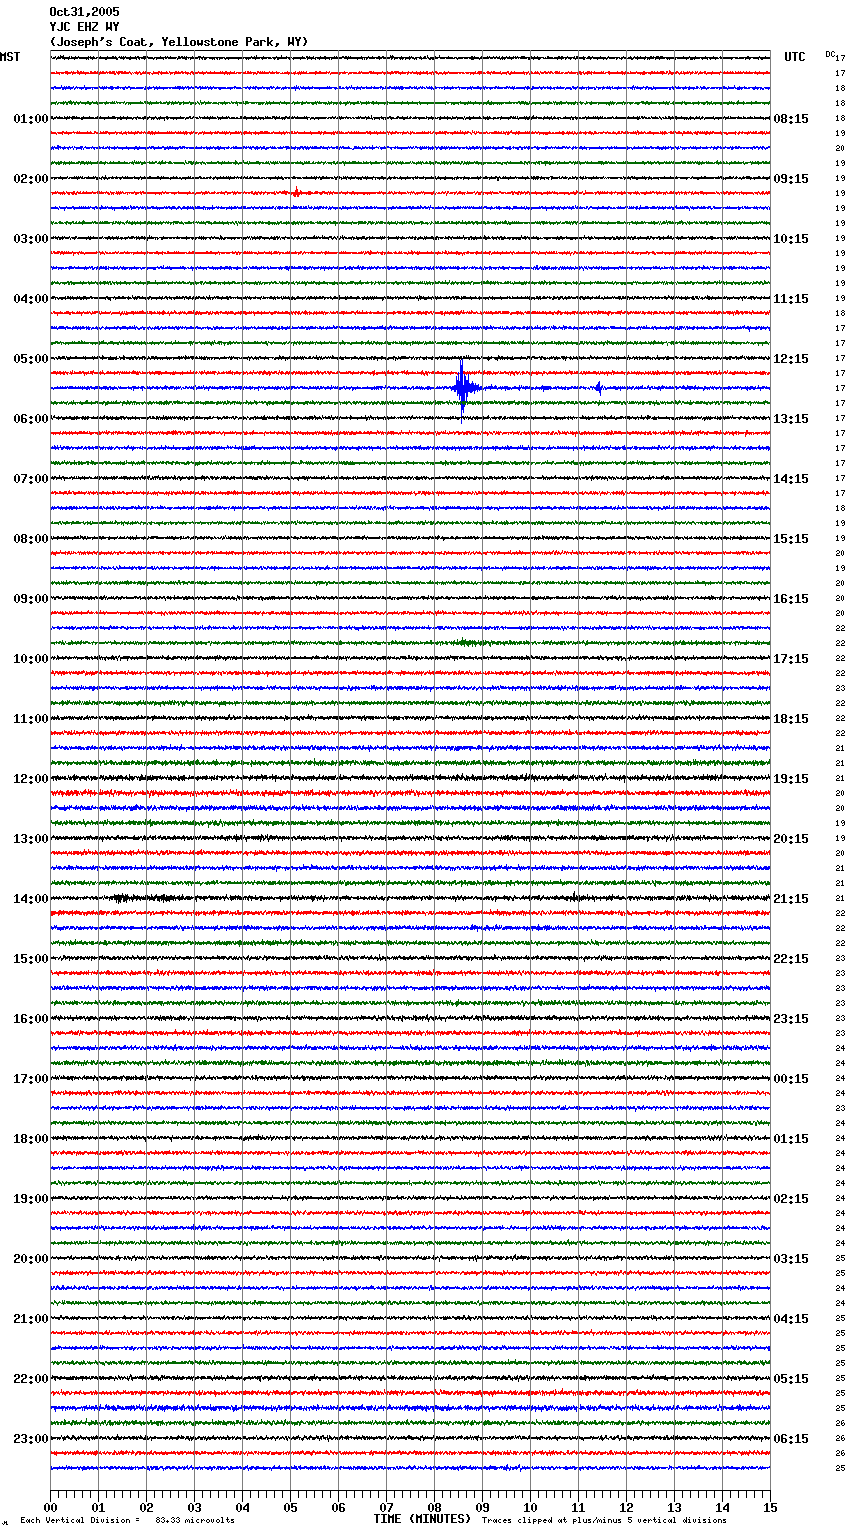Select the "06:00" MST hour label
Image resolution: width=850 pixels, height=1534 pixels.
[x=31, y=419]
